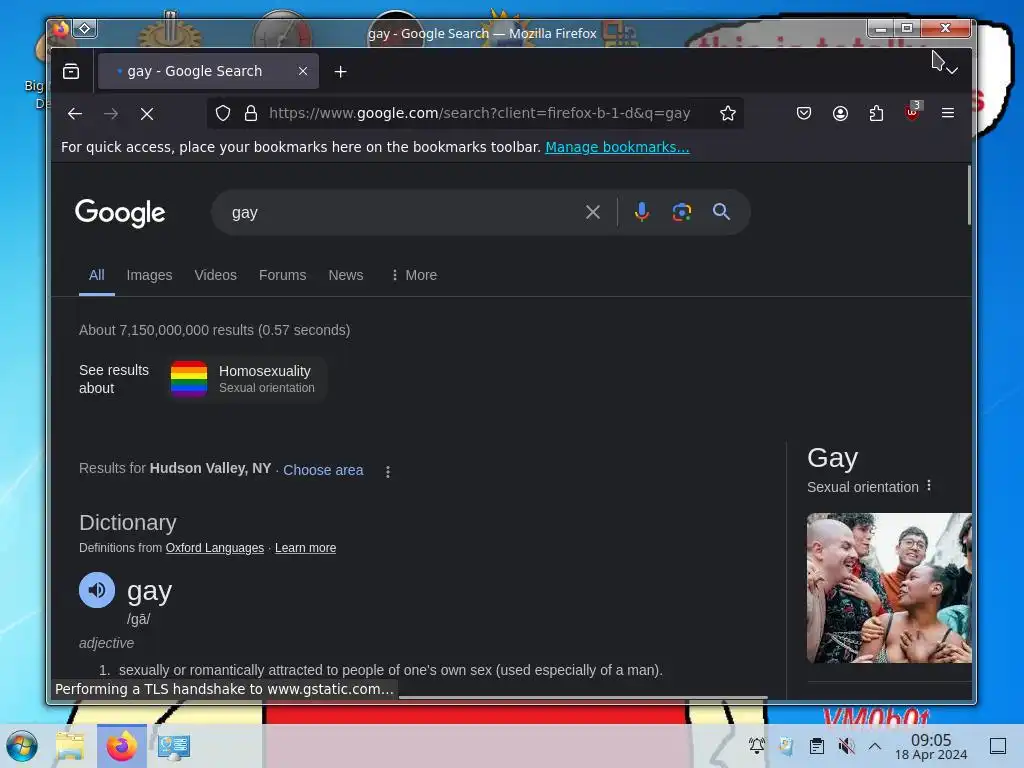Open the computer-and-user taskbar icon
The image size is (1024, 768).
click(174, 746)
